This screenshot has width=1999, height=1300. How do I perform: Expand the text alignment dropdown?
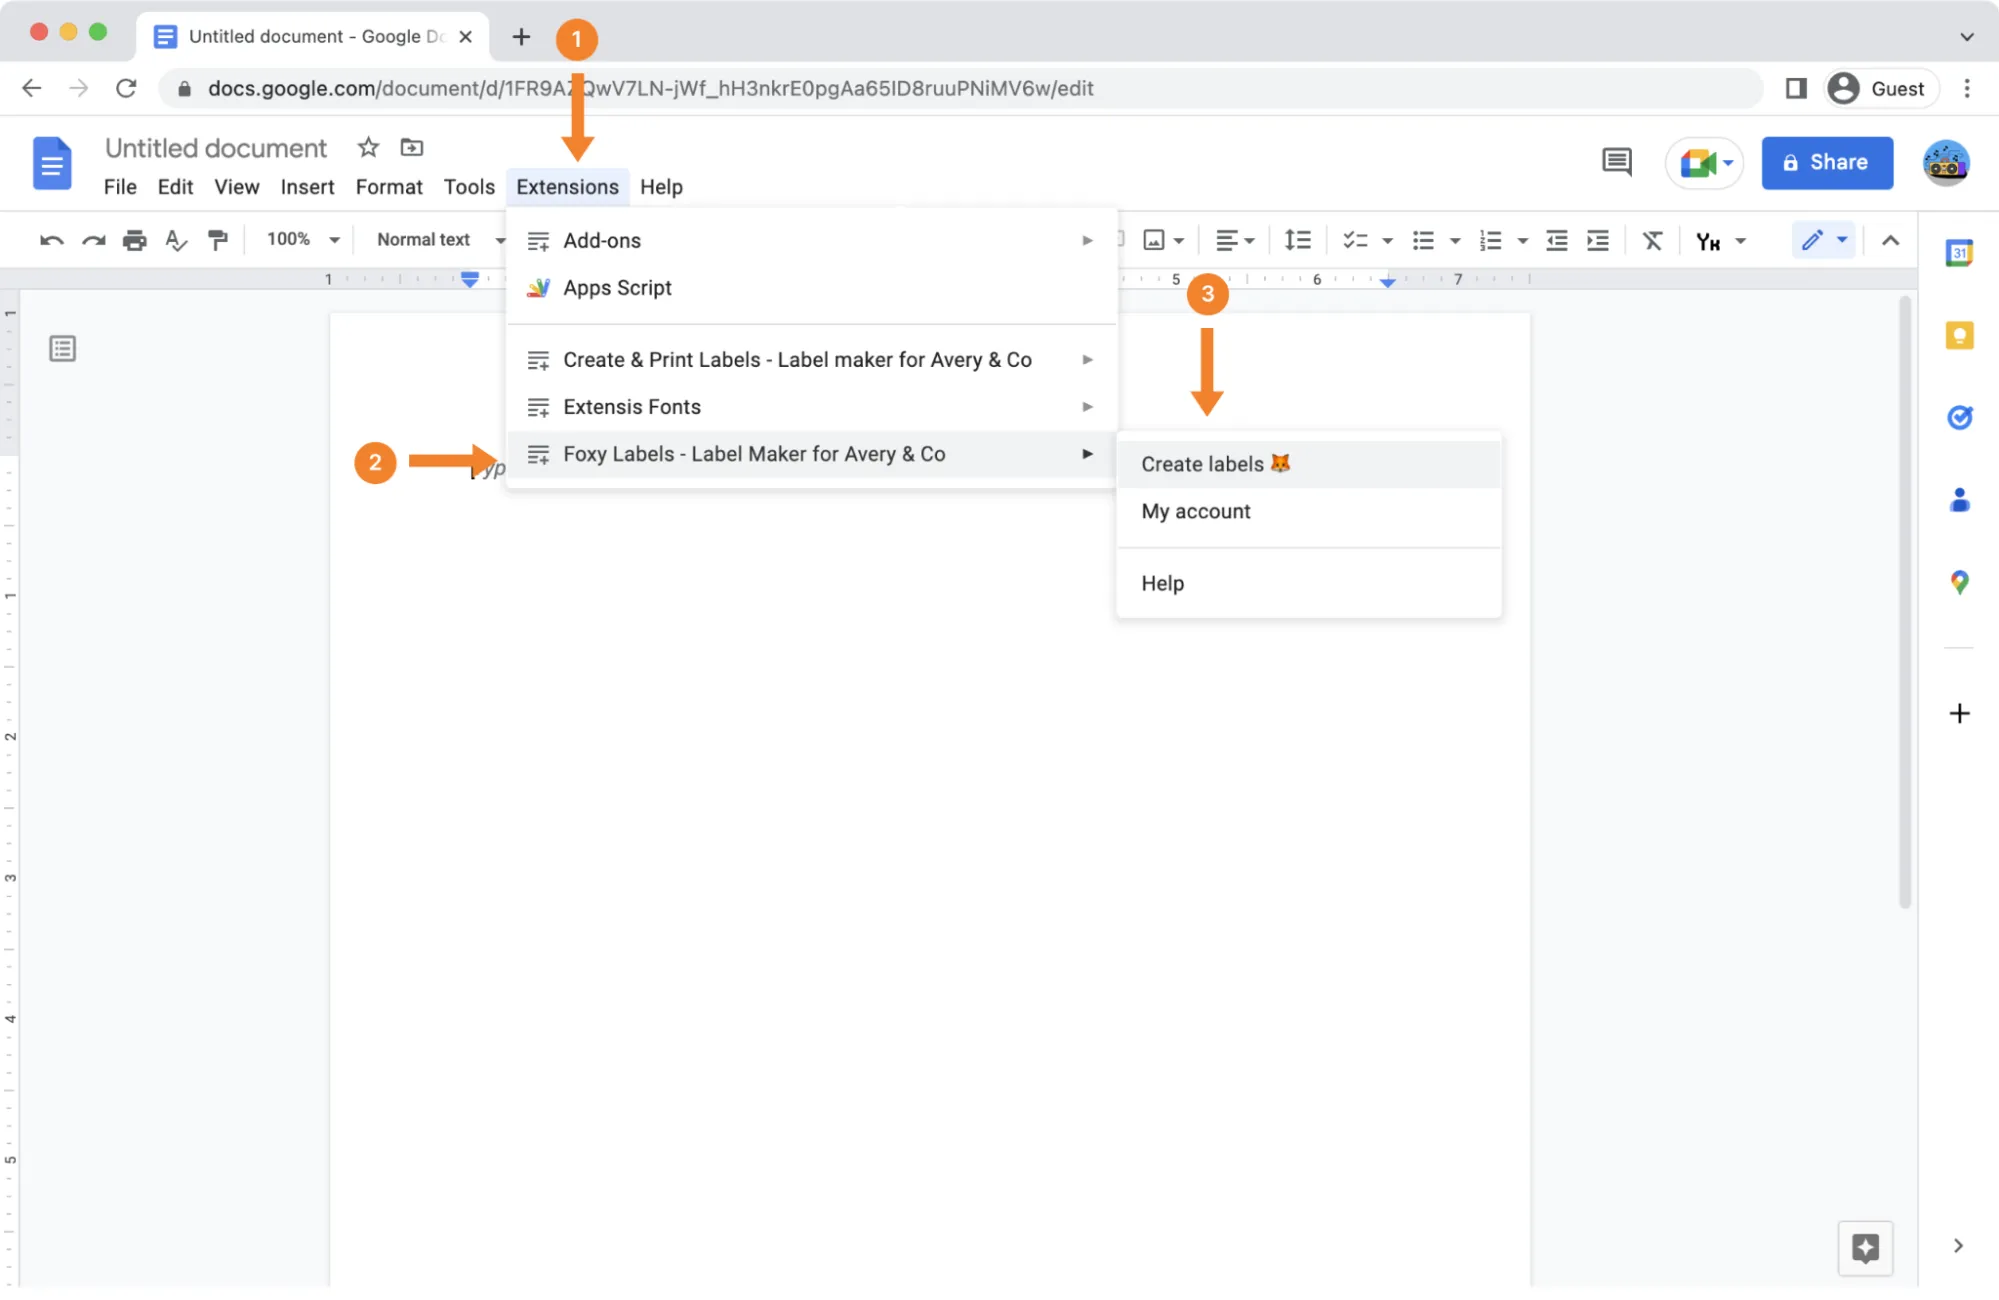point(1235,240)
